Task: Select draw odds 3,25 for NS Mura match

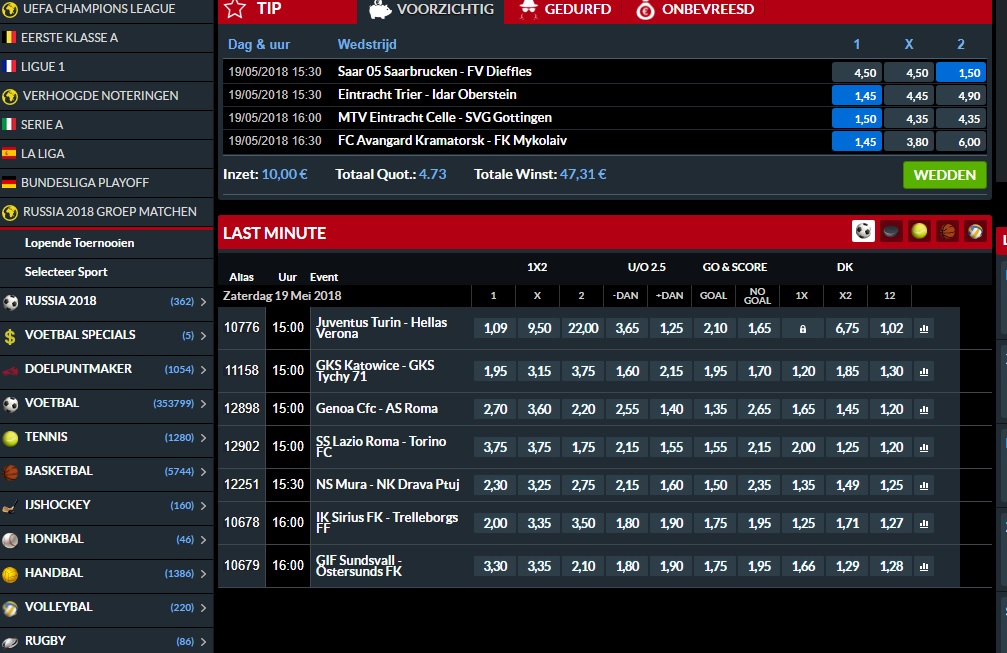Action: [x=539, y=485]
